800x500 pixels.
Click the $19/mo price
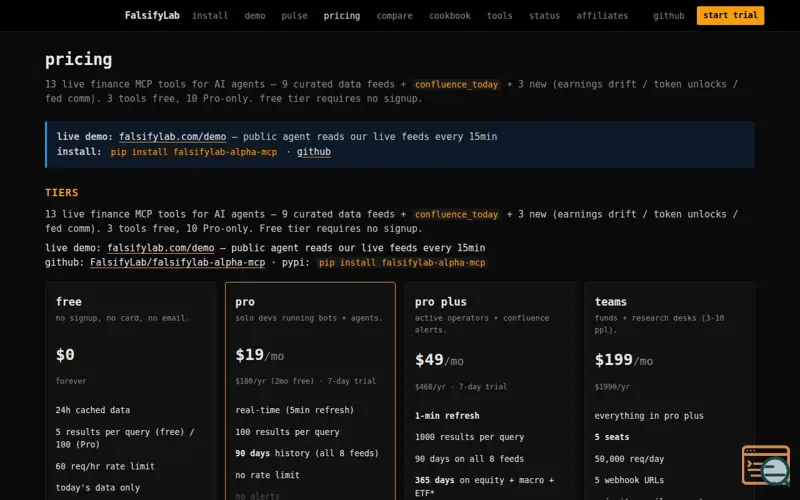pyautogui.click(x=260, y=355)
